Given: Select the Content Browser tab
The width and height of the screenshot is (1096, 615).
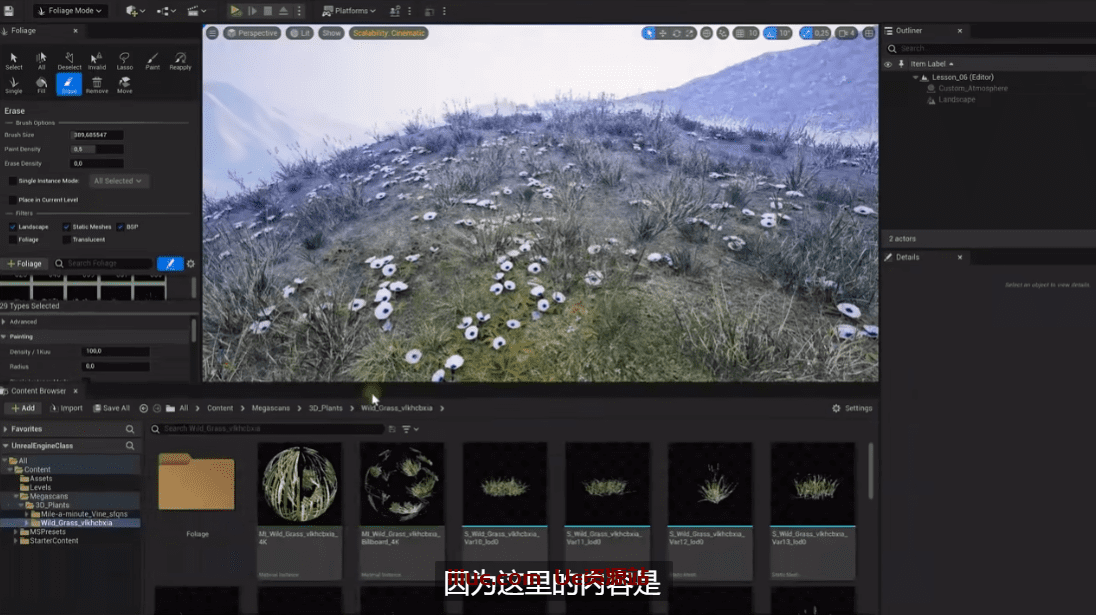Looking at the screenshot, I should pos(38,391).
